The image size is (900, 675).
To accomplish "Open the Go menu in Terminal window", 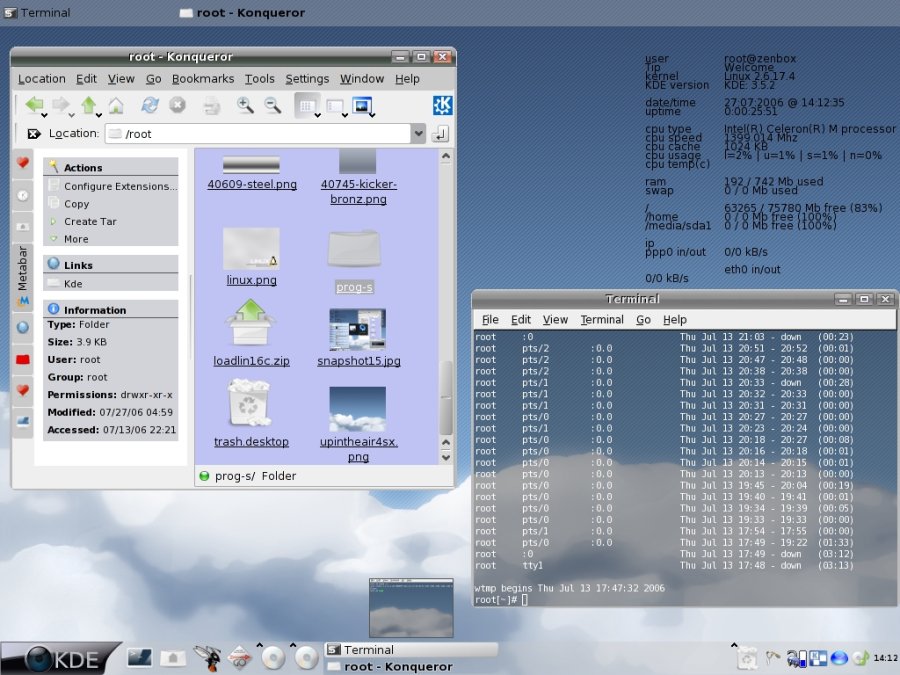I will pos(643,320).
